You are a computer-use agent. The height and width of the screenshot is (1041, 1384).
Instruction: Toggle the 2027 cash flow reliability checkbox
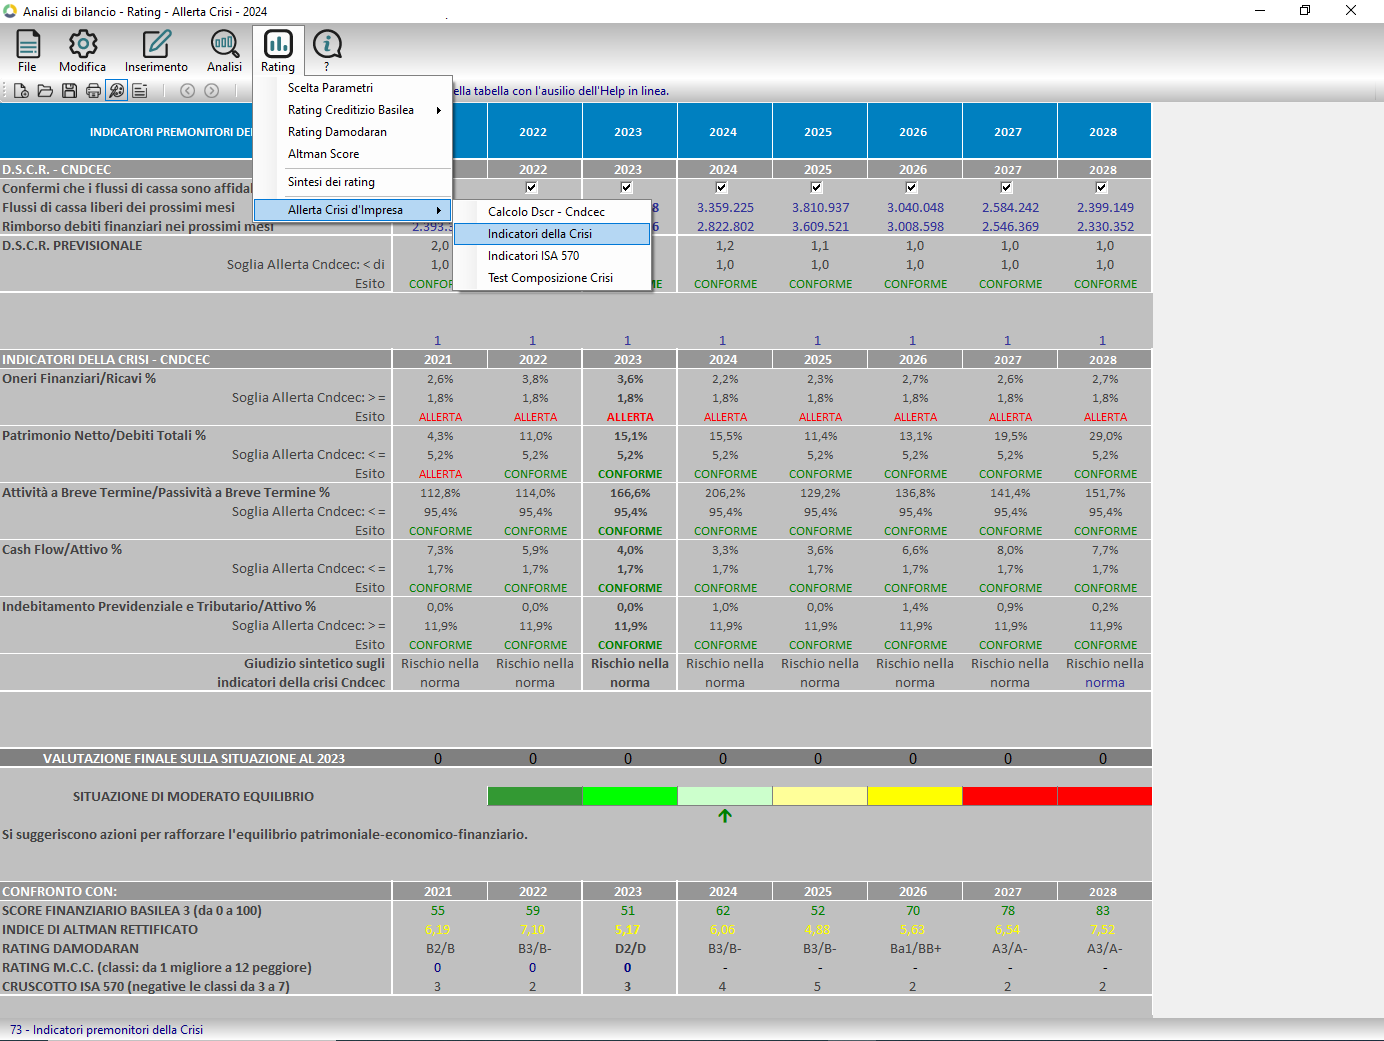tap(1007, 188)
